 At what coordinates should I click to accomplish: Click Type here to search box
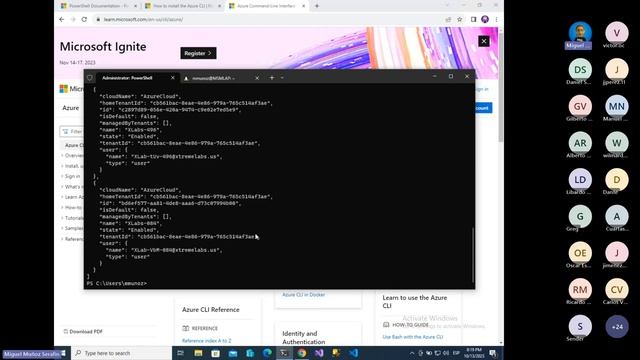click(122, 353)
